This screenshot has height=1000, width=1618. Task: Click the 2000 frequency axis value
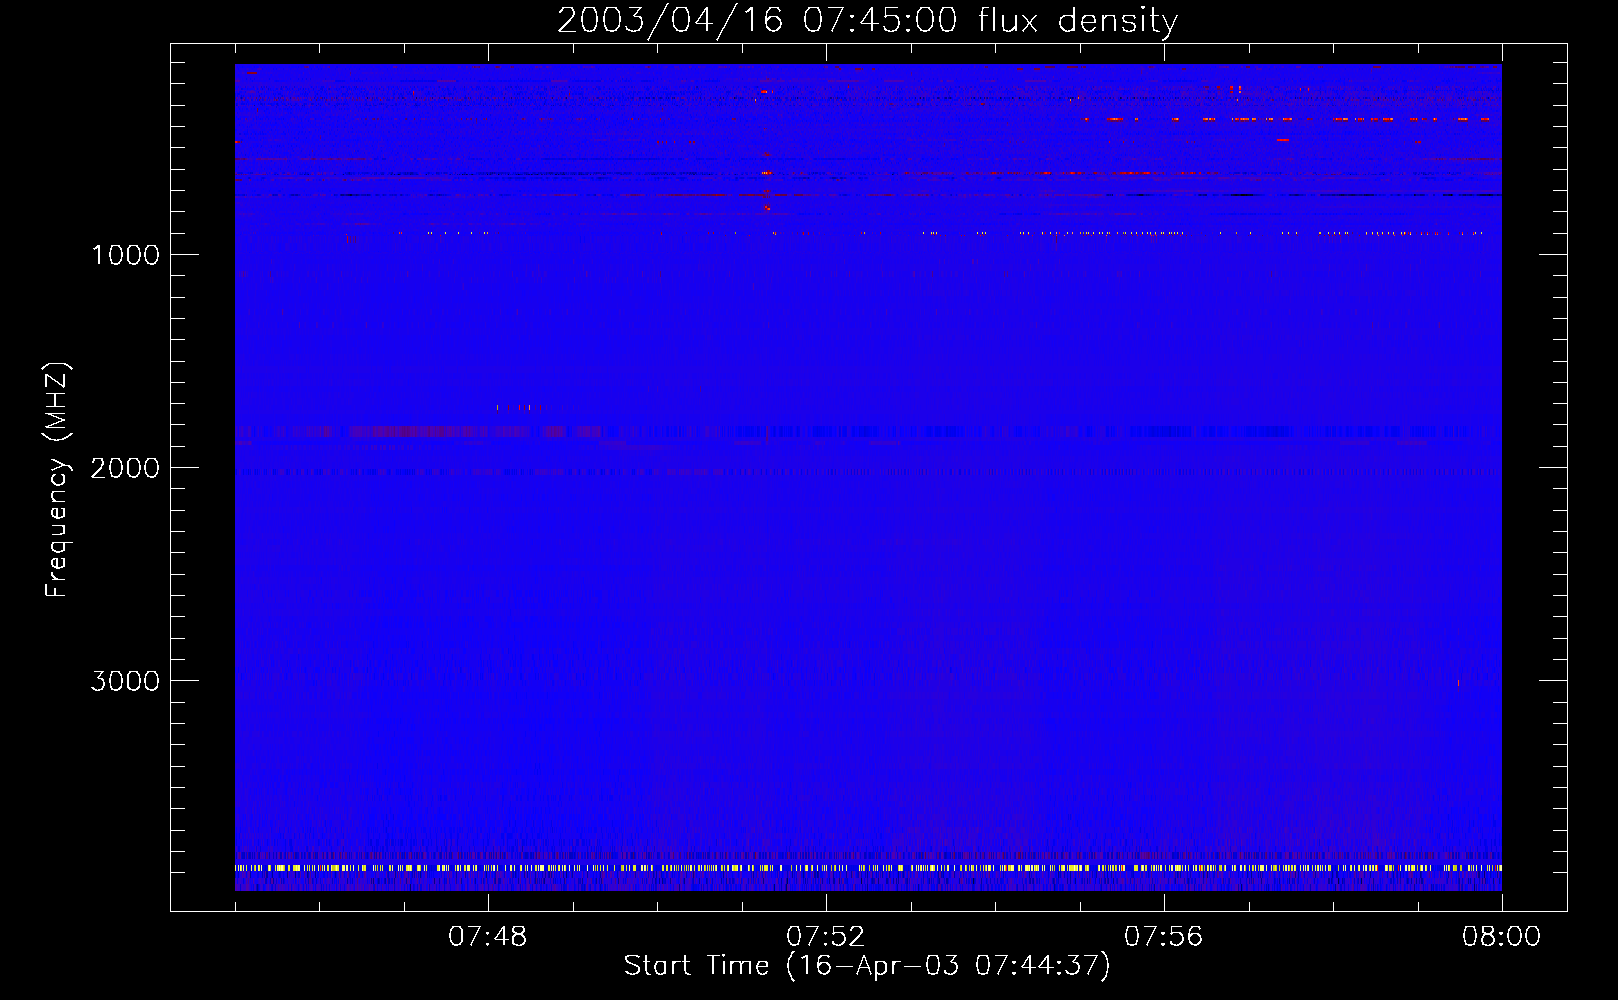point(125,468)
